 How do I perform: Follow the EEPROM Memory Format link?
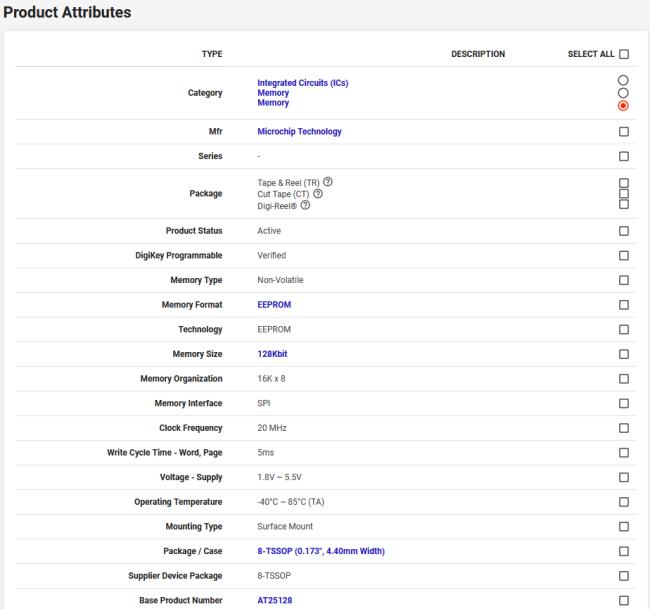[x=274, y=304]
